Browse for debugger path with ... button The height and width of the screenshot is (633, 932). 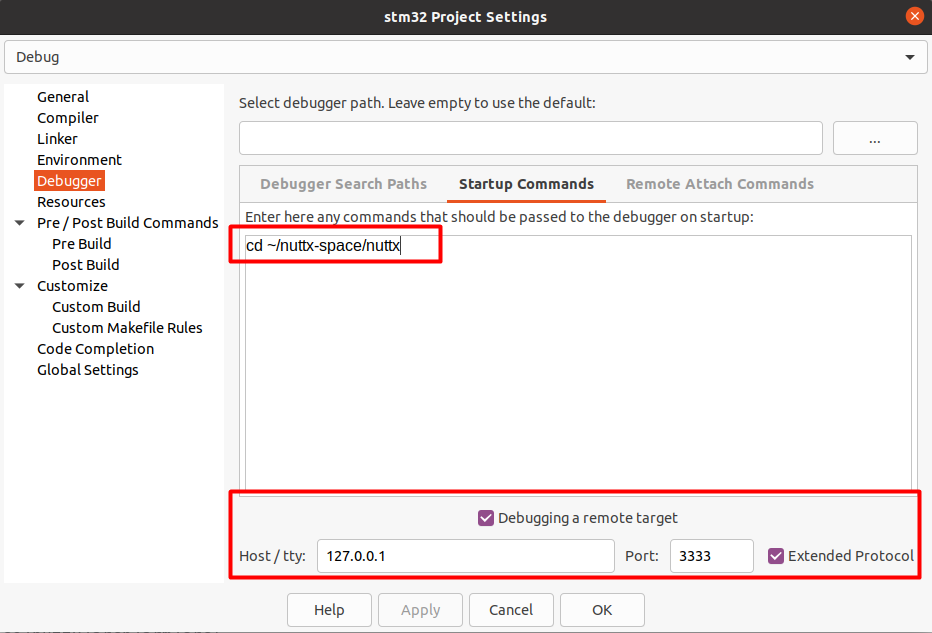pos(875,138)
